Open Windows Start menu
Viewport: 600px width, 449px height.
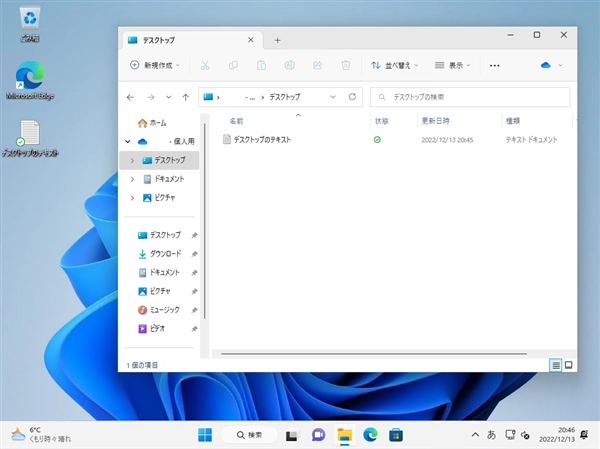[x=205, y=435]
